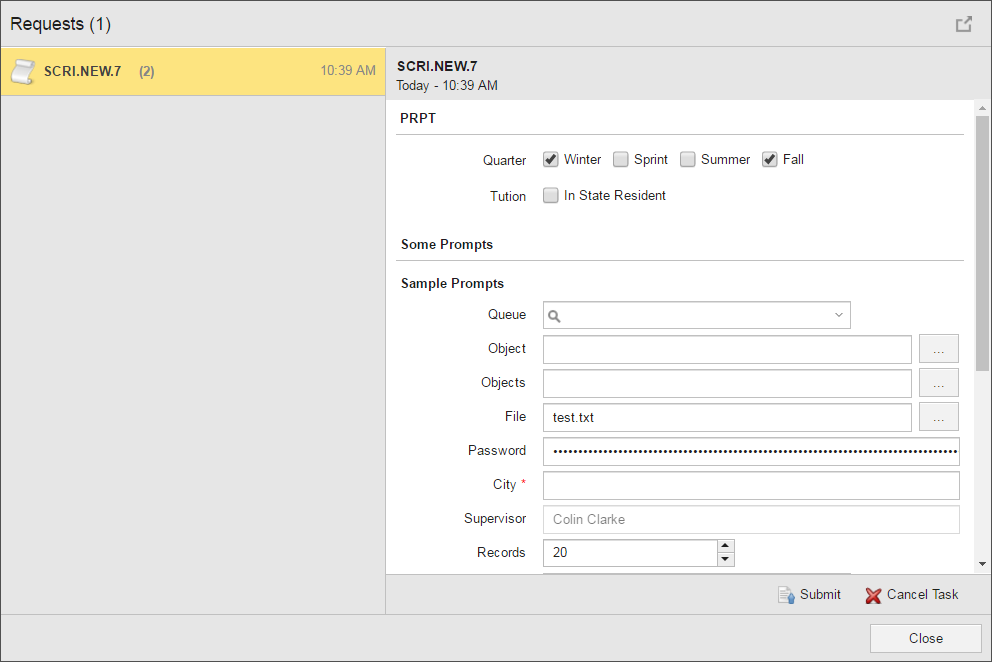Click the red X Cancel Task icon

(873, 595)
